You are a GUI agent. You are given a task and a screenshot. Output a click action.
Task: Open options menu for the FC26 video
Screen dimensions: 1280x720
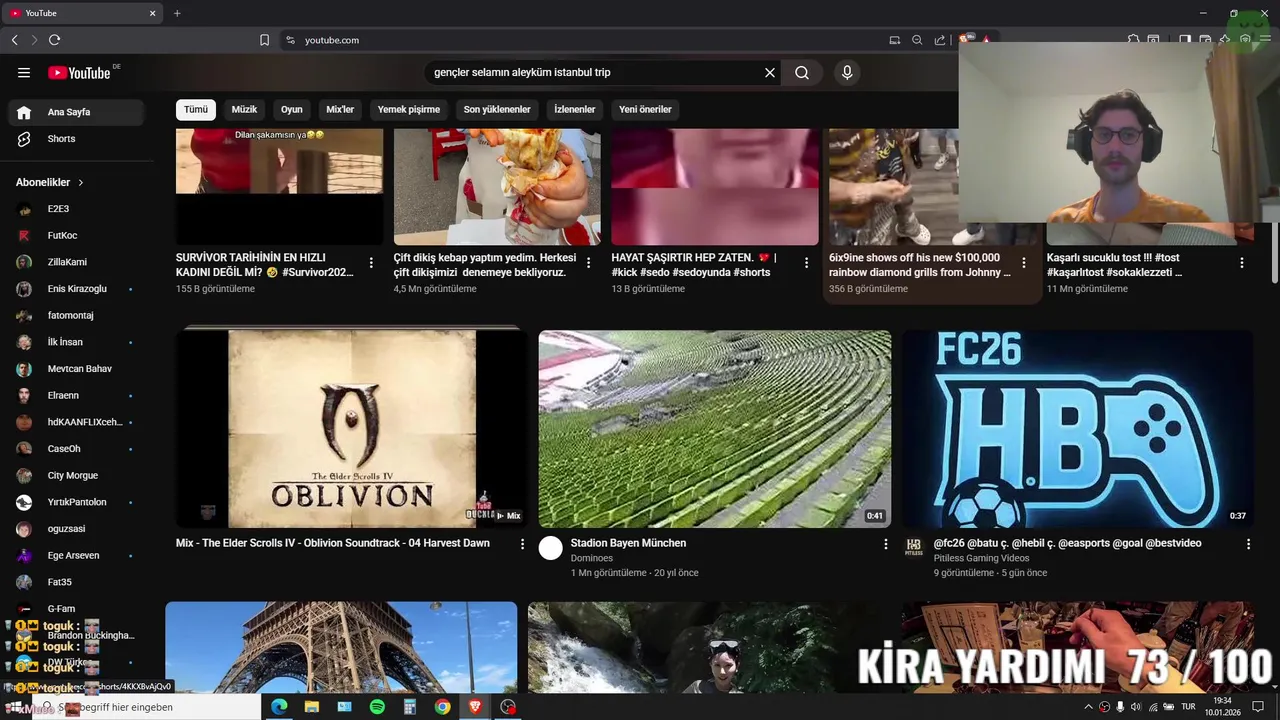click(x=1248, y=544)
